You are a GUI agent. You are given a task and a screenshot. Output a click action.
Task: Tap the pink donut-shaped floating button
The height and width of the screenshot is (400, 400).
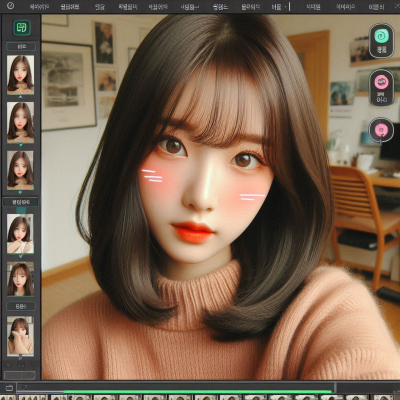pos(381,130)
